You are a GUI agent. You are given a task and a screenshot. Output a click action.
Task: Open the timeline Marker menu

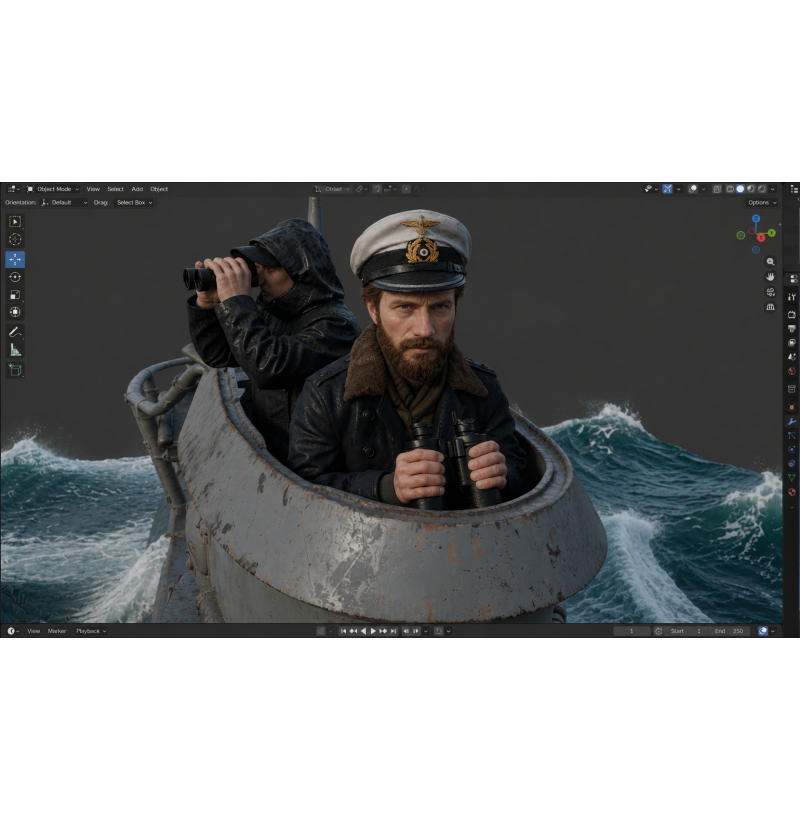(57, 631)
